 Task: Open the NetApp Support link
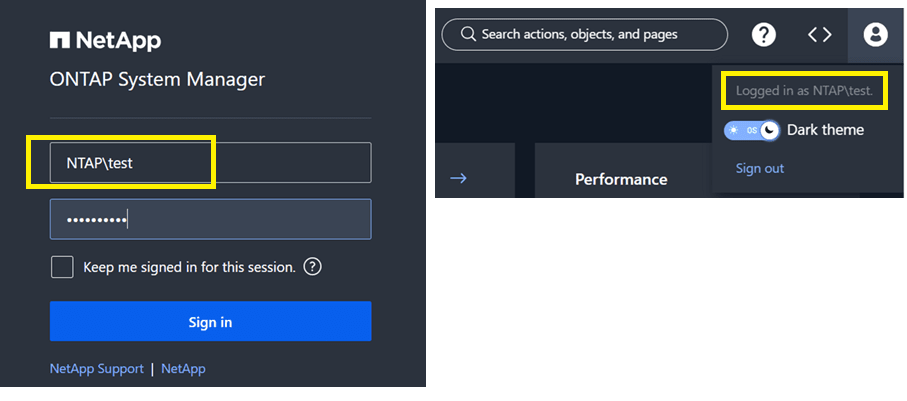pos(97,369)
